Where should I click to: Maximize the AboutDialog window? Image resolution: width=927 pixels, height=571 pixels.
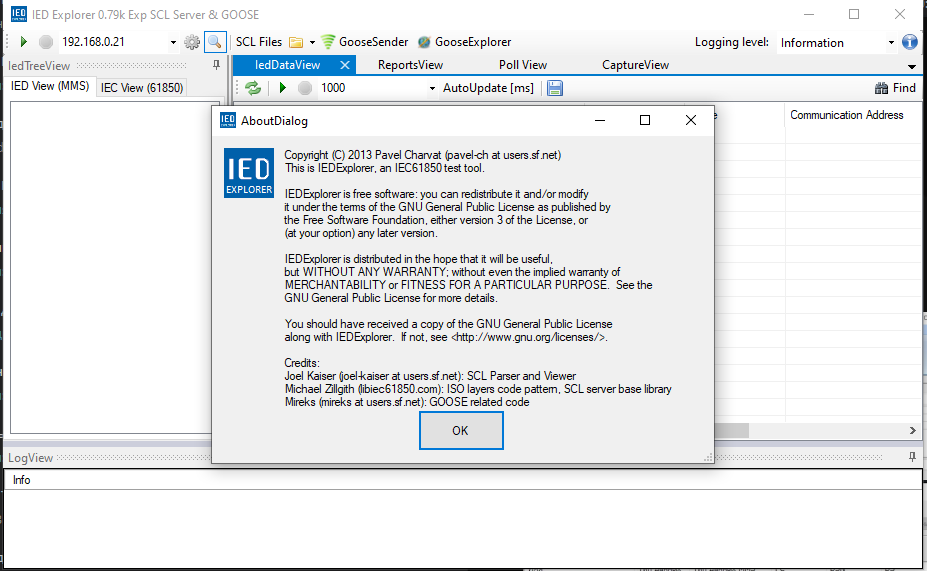[645, 121]
